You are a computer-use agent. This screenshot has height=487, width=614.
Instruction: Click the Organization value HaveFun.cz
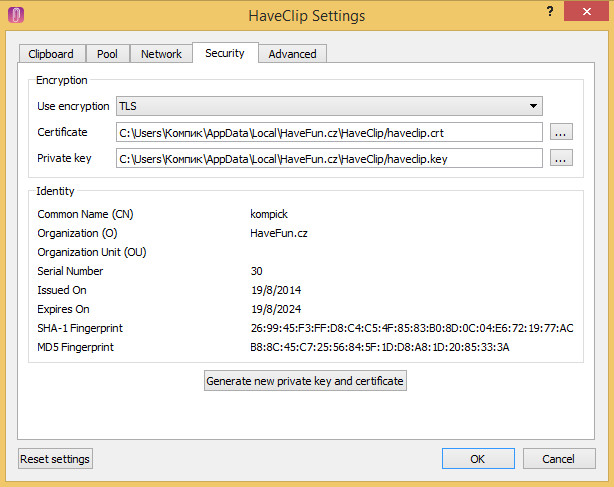278,233
